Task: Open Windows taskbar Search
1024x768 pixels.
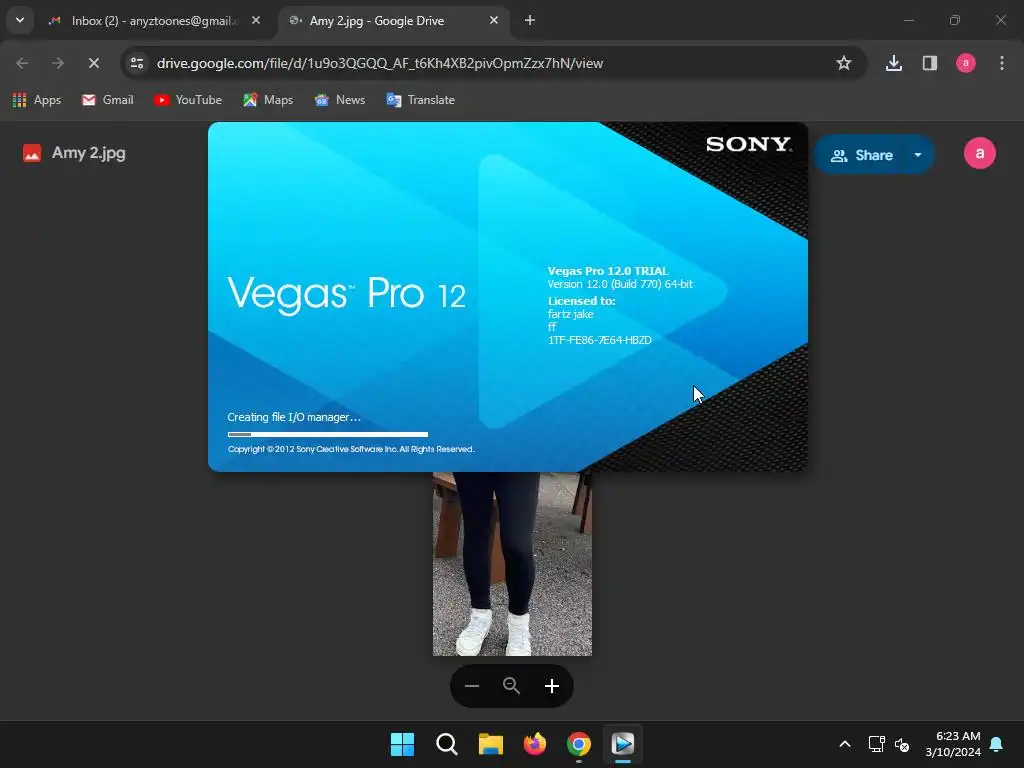Action: (447, 744)
